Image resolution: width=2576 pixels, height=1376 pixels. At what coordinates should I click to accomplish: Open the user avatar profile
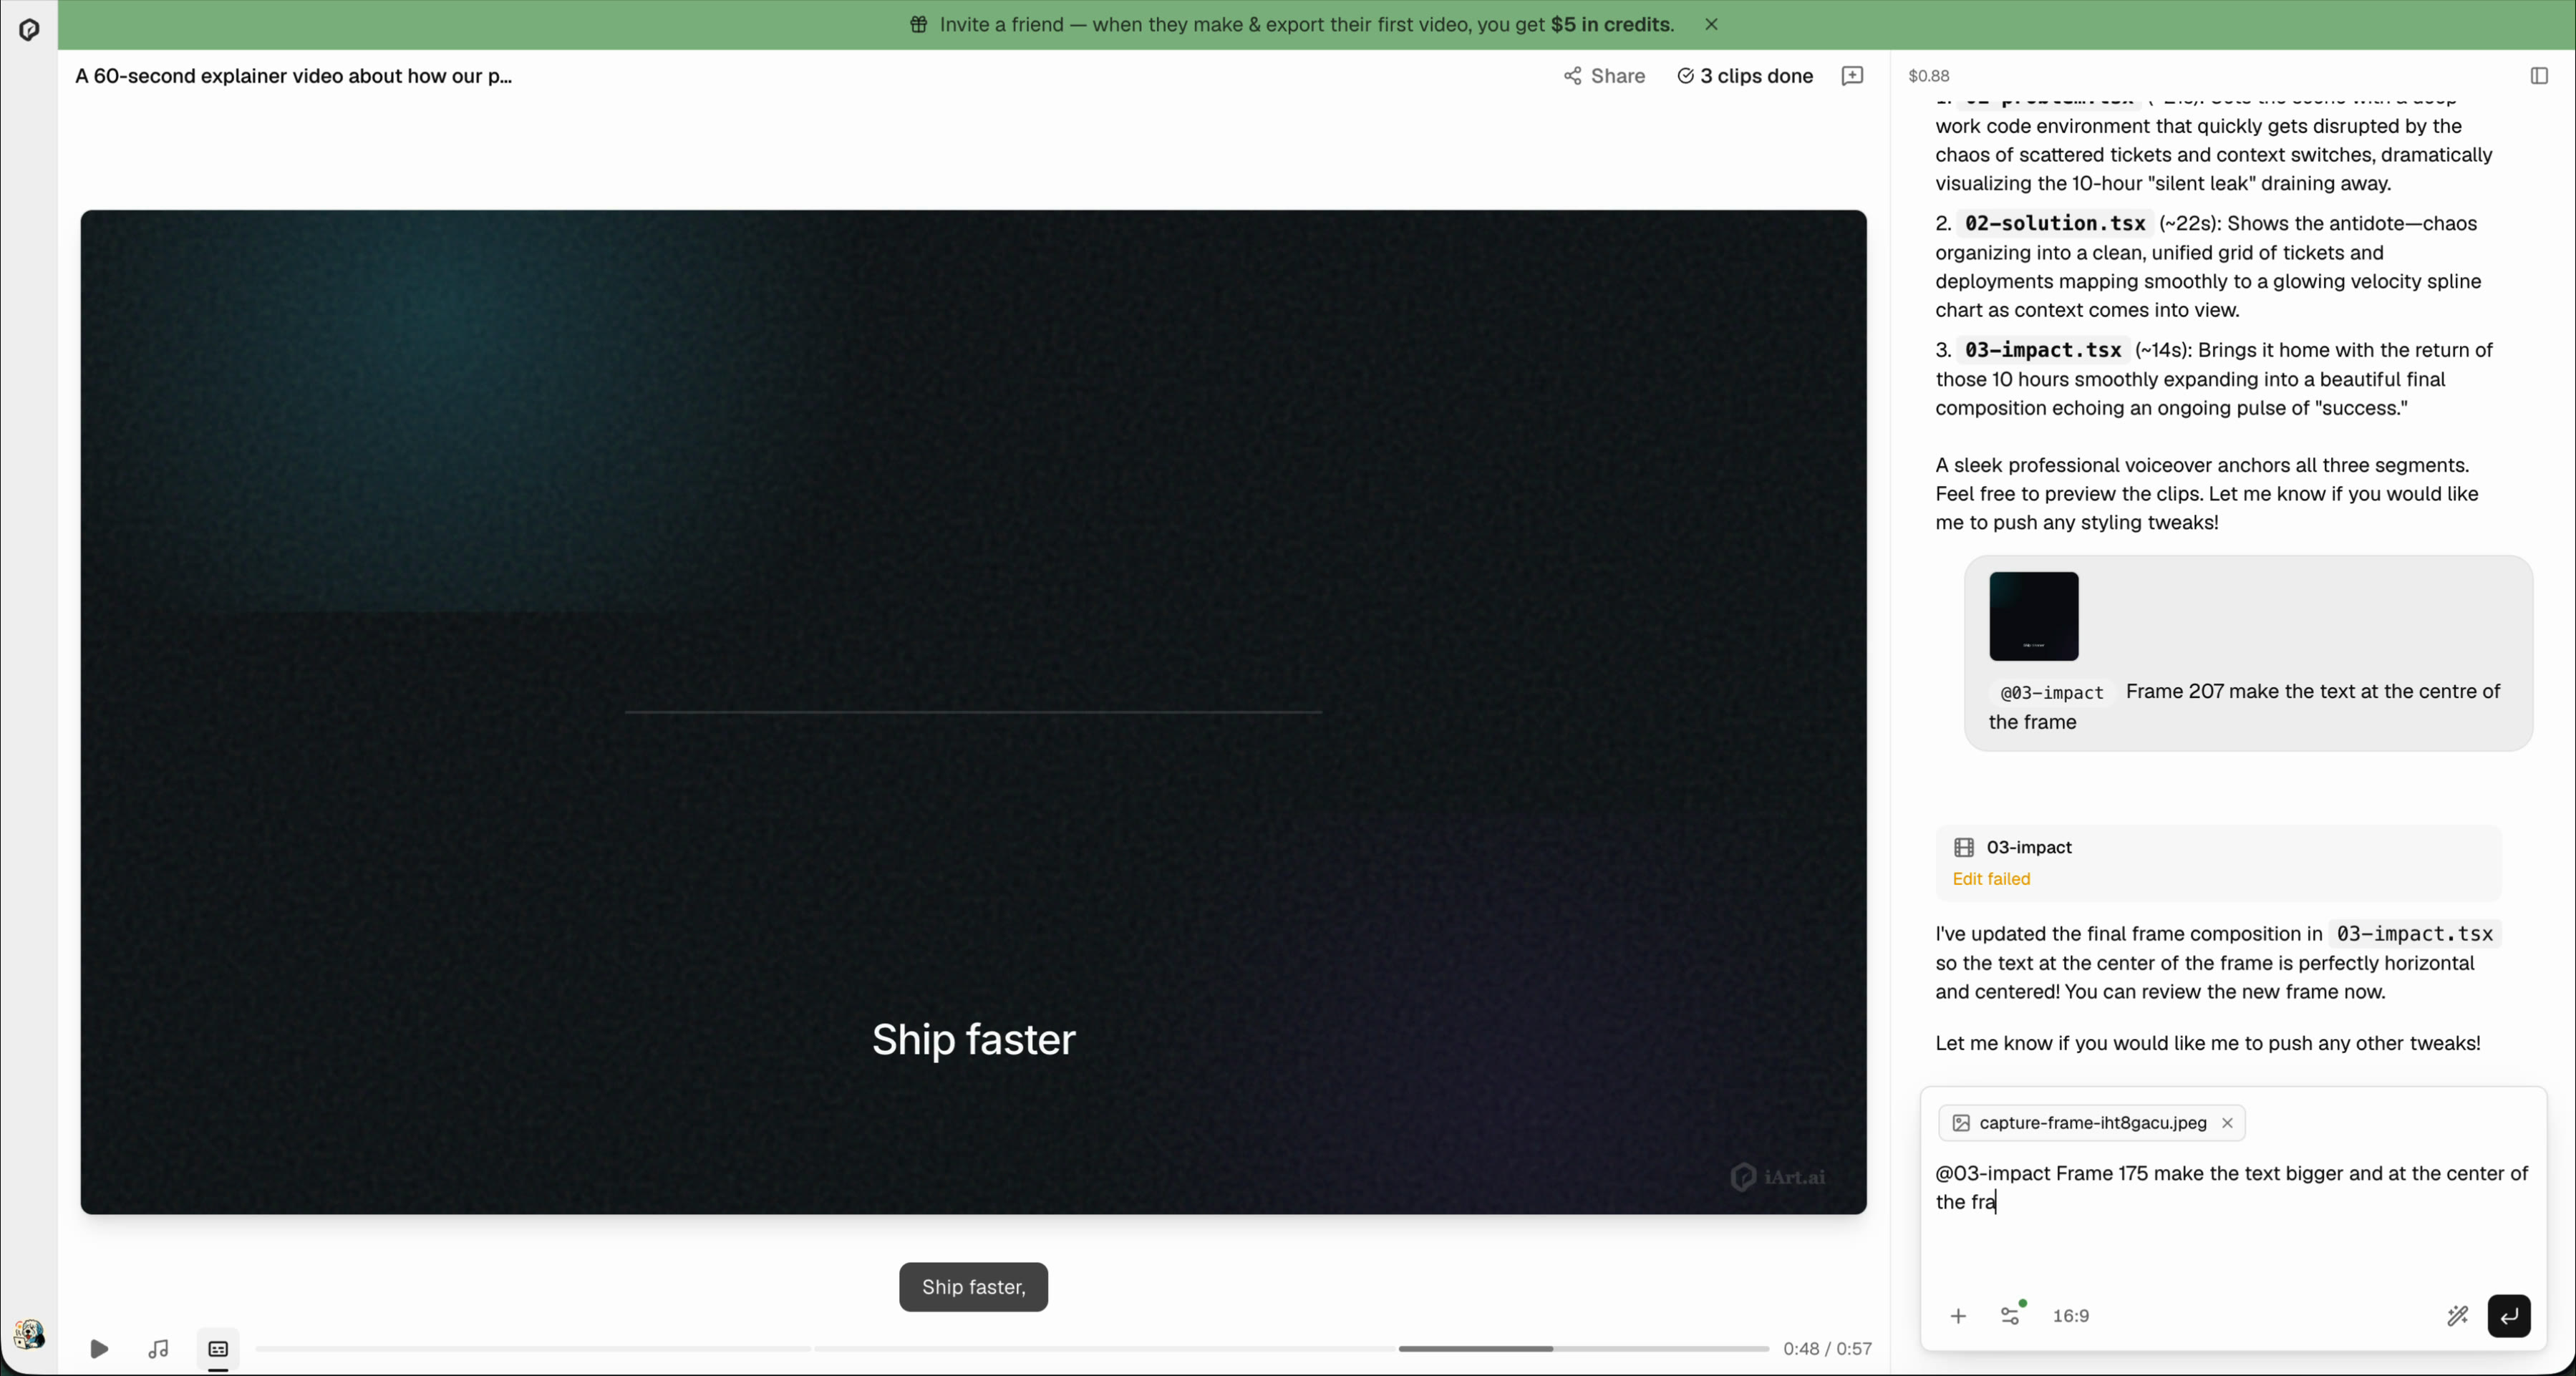pos(29,1334)
